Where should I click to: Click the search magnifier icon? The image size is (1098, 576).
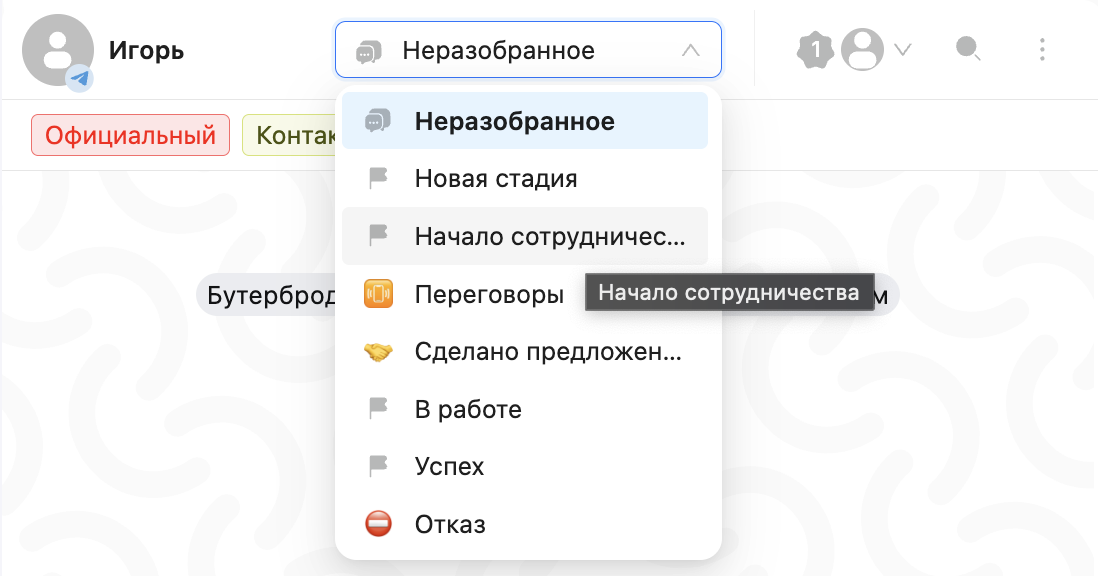pos(967,48)
